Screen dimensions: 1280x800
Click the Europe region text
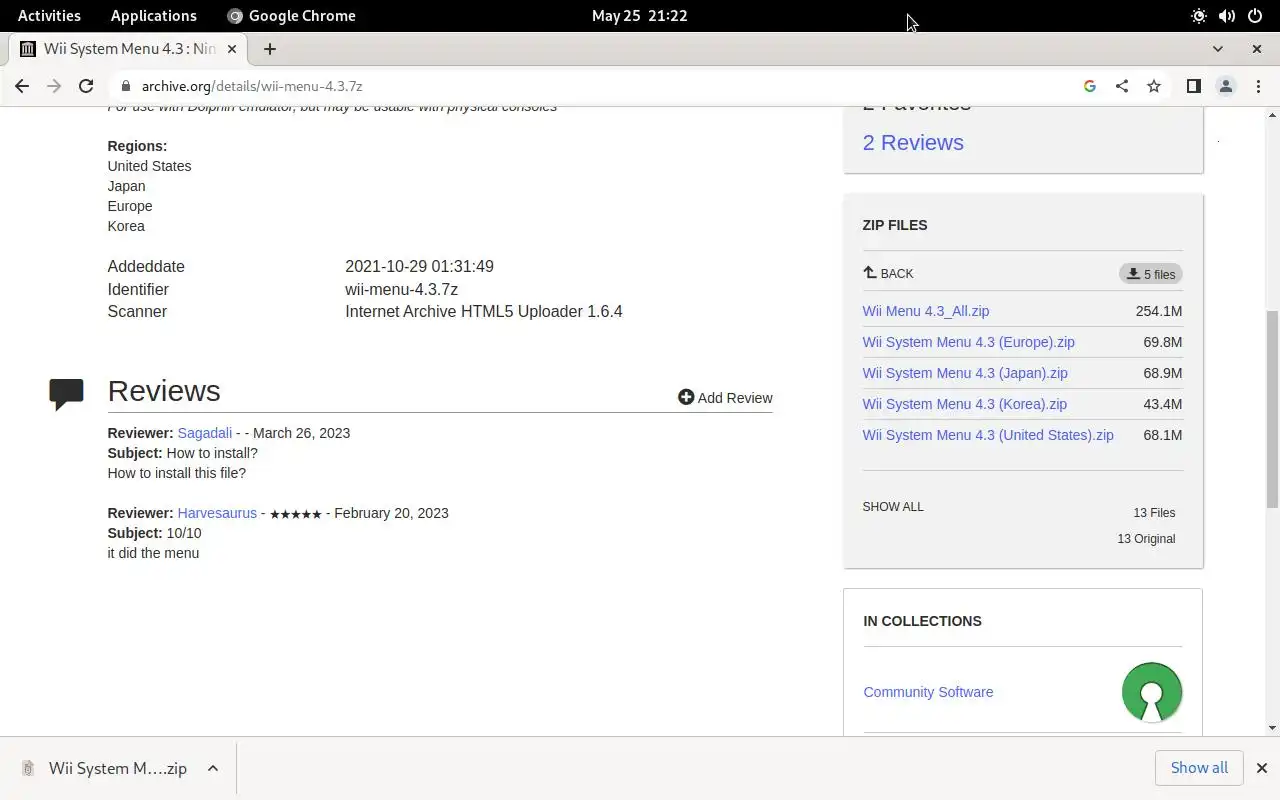pos(130,206)
